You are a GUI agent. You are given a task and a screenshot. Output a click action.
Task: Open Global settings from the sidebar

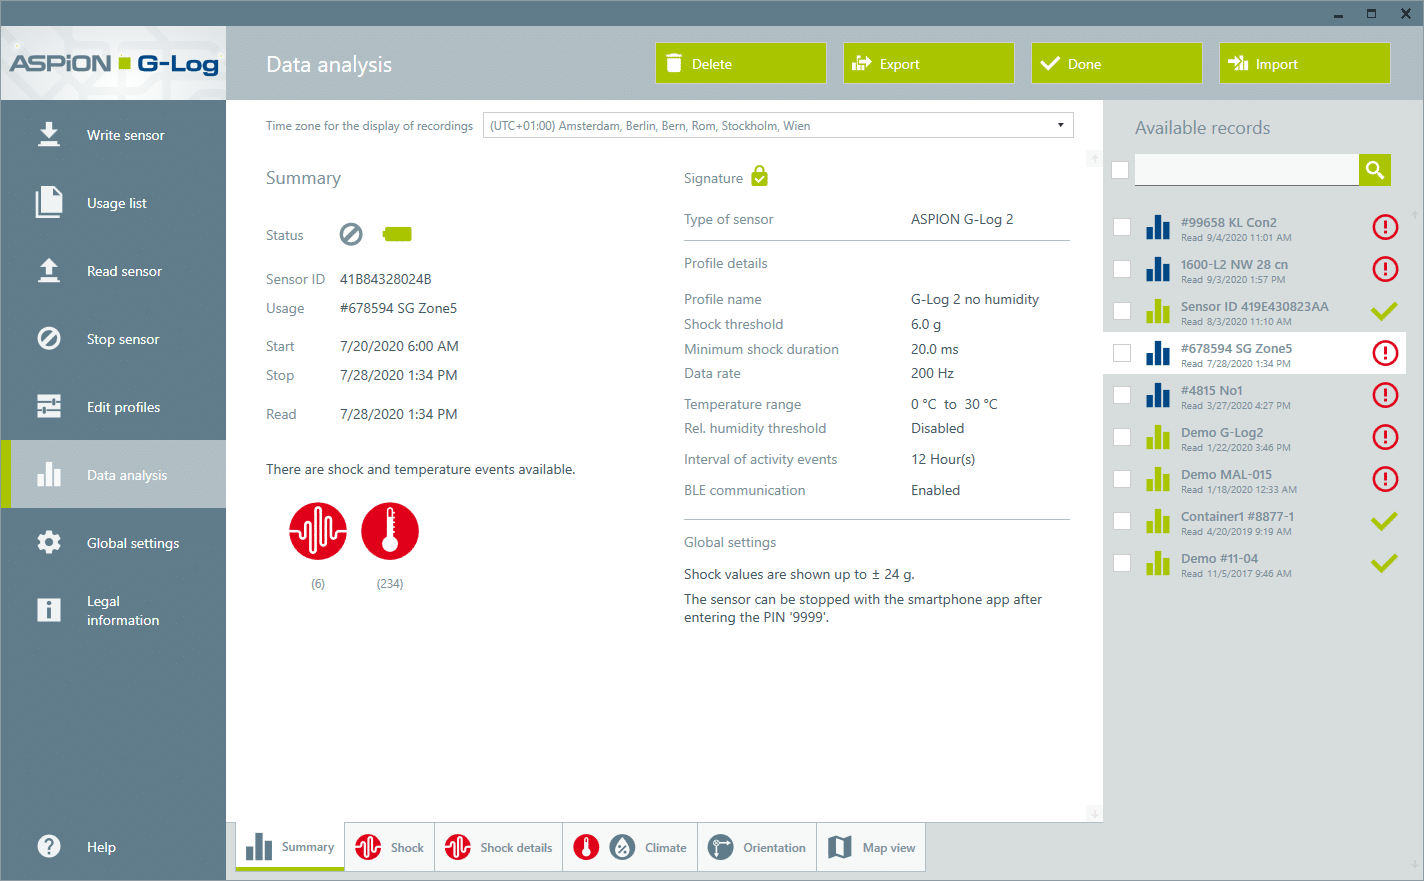click(113, 543)
